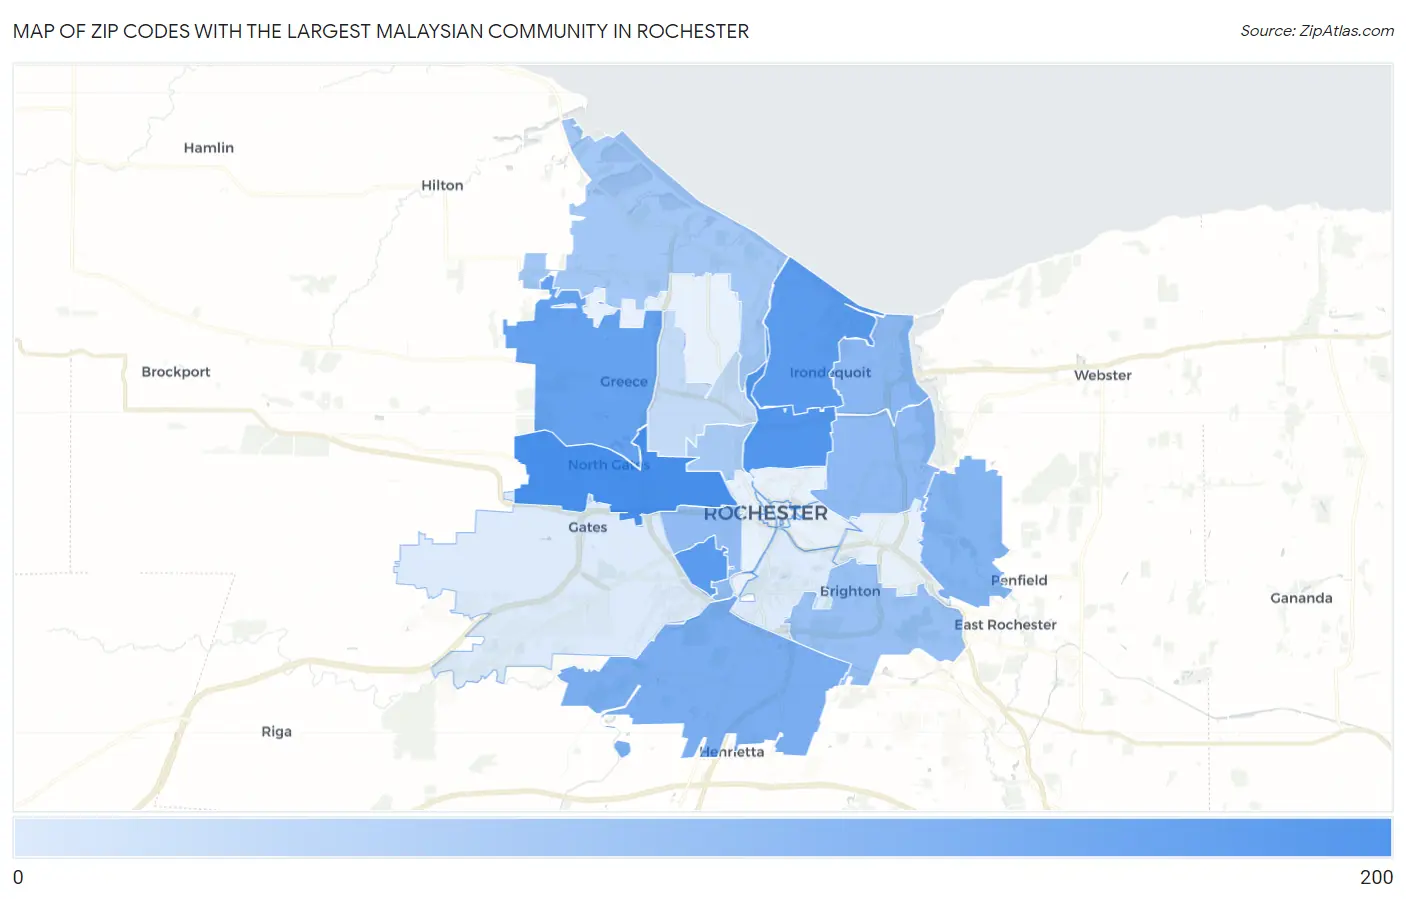Click the Gananda label on map
This screenshot has width=1406, height=899.
pos(1301,598)
